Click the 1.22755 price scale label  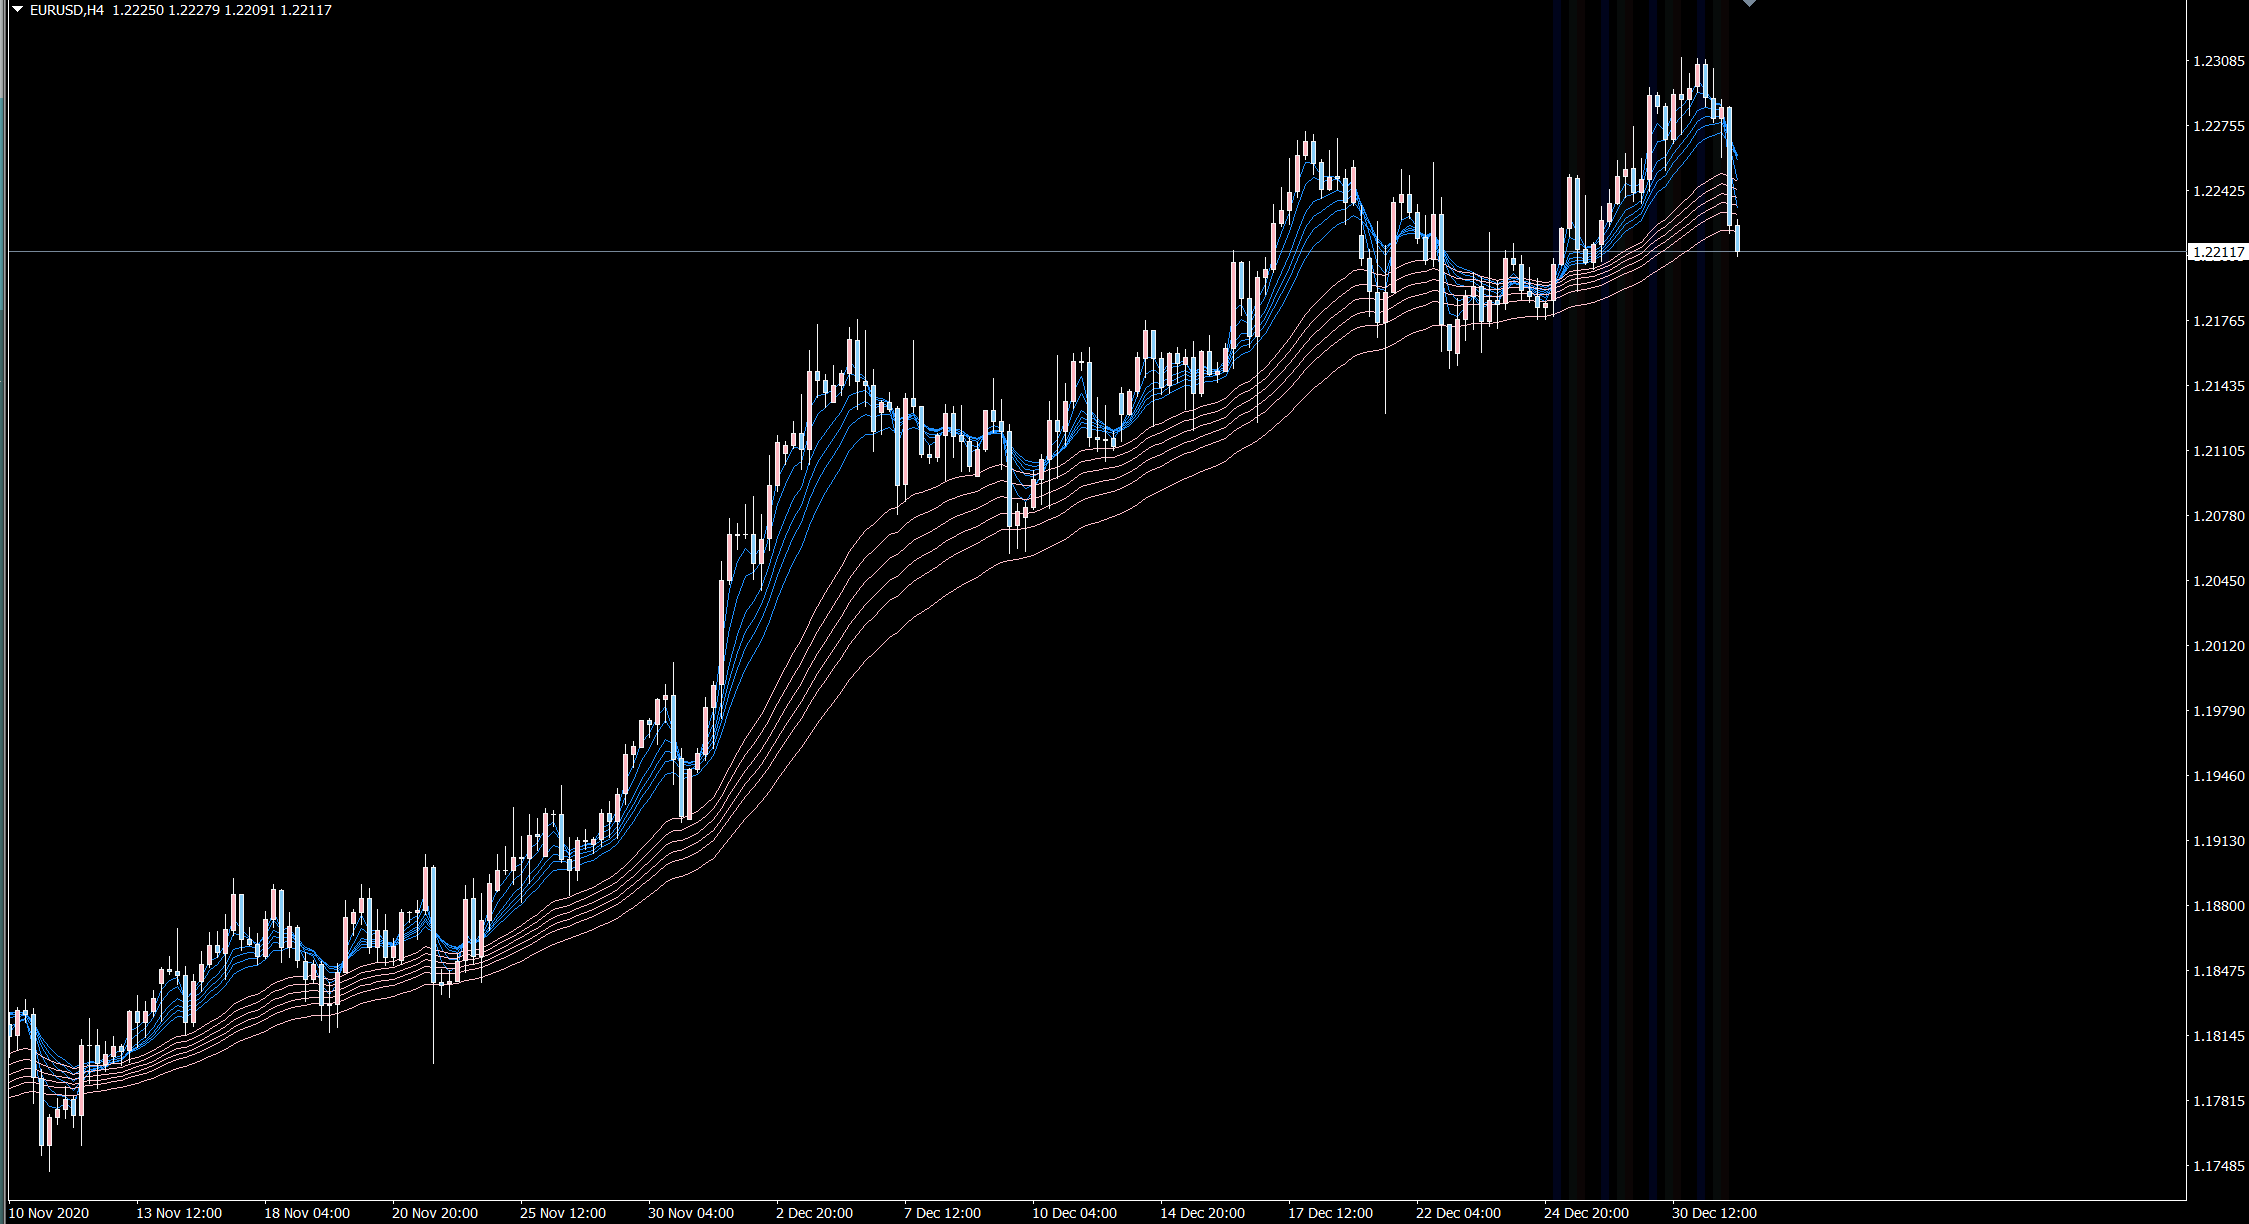[x=2218, y=126]
